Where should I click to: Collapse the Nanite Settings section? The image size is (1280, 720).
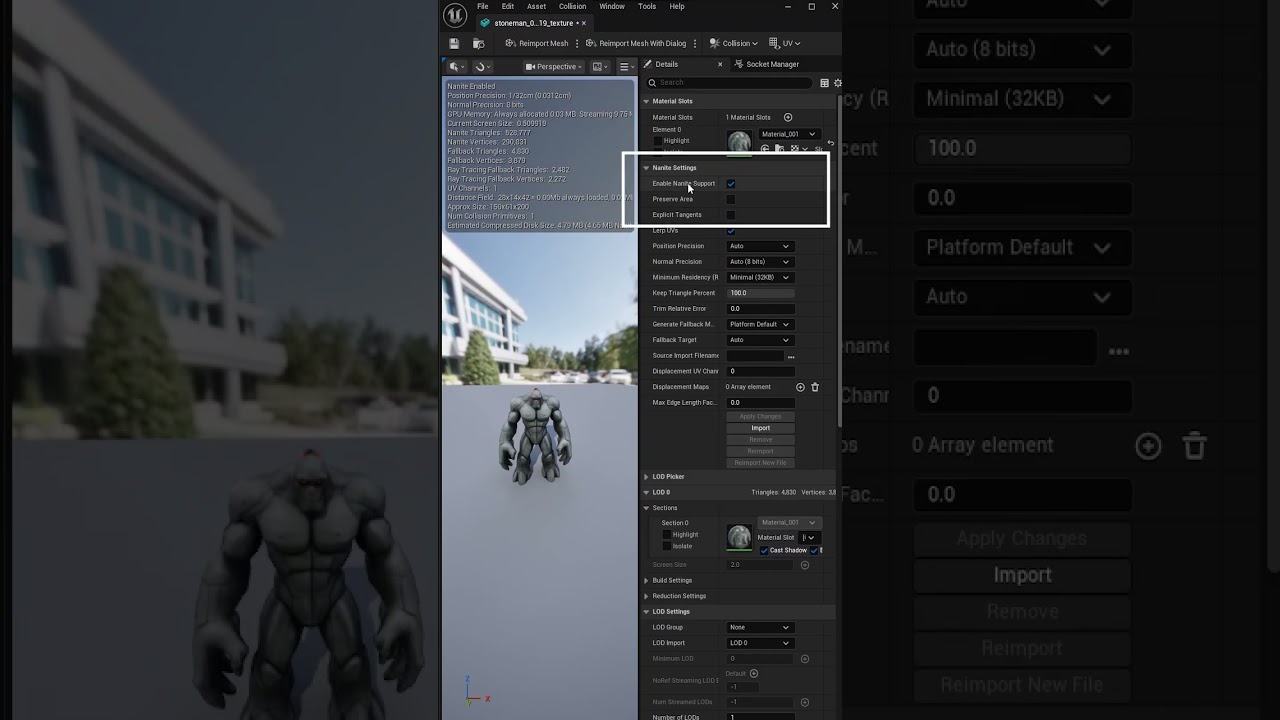pos(646,168)
